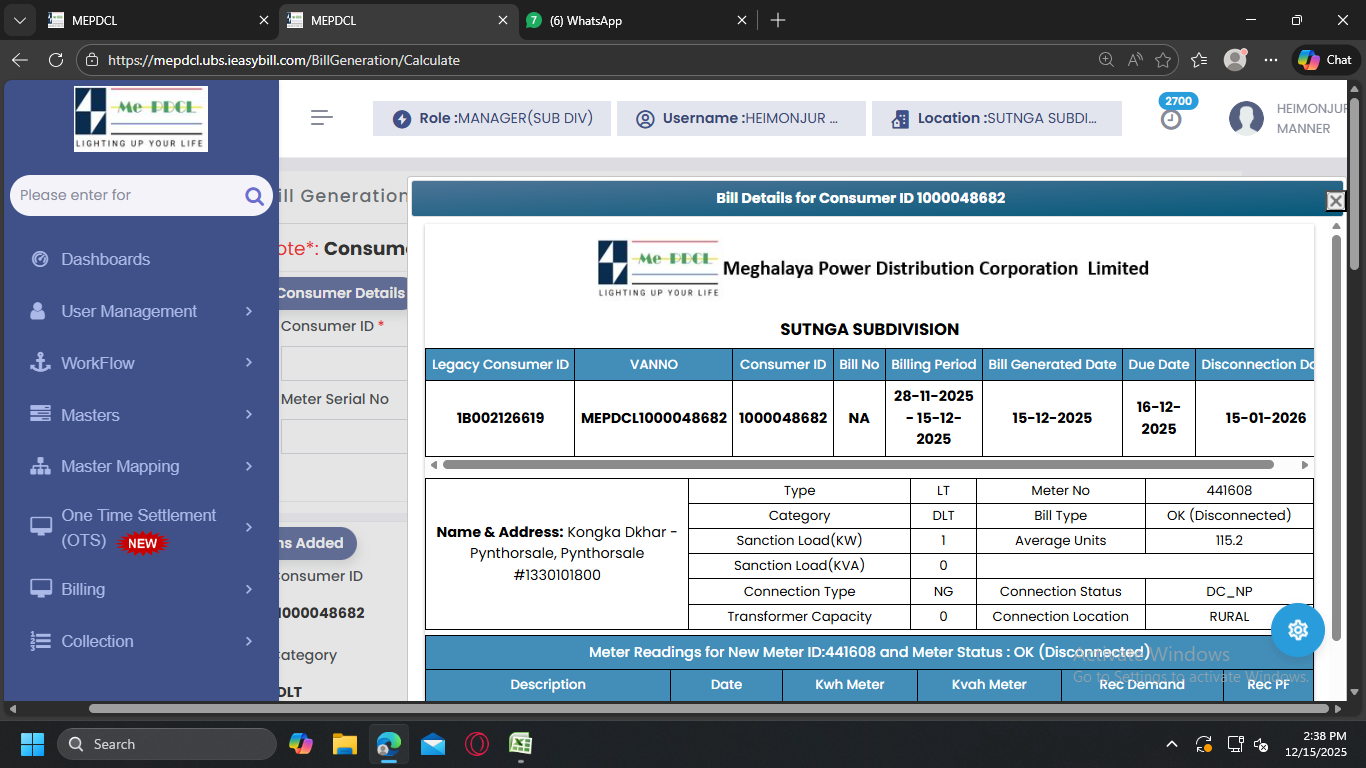Click the bill table horizontal scrollbar

point(857,465)
